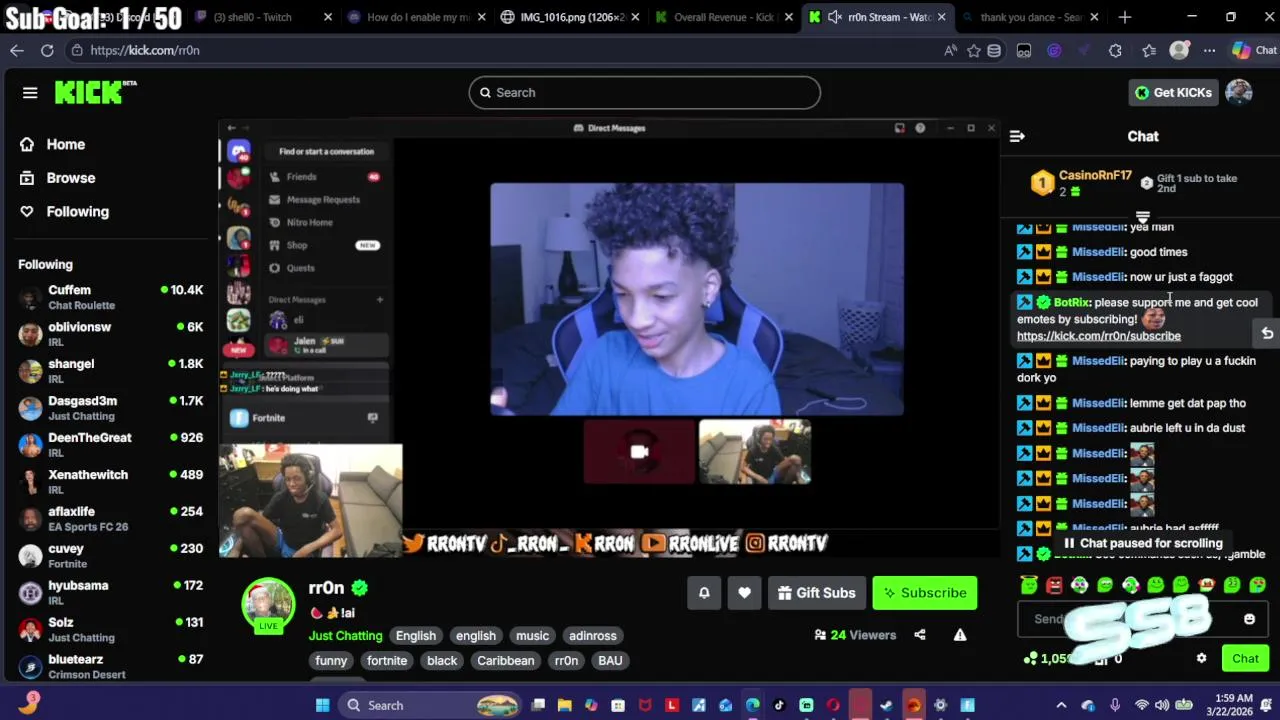Click the report warning triangle icon
This screenshot has height=720, width=1280.
pos(960,635)
